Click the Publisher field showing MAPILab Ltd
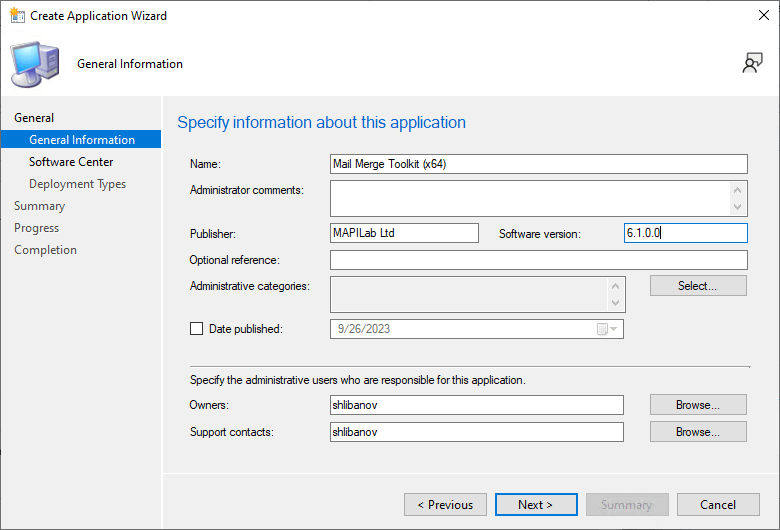 404,233
